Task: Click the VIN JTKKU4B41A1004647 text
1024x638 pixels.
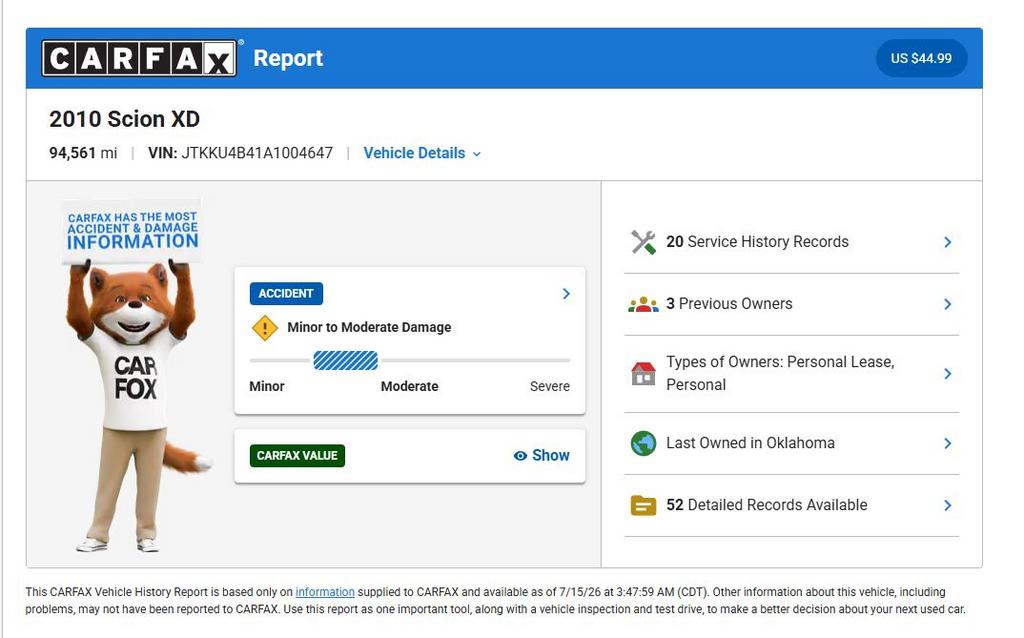Action: (x=240, y=153)
